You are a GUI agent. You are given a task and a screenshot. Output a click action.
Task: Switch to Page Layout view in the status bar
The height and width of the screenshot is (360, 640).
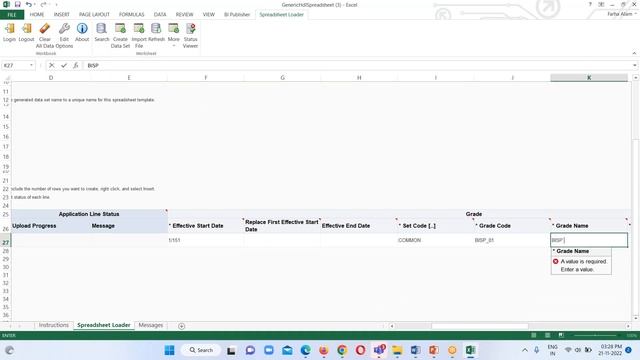[547, 335]
